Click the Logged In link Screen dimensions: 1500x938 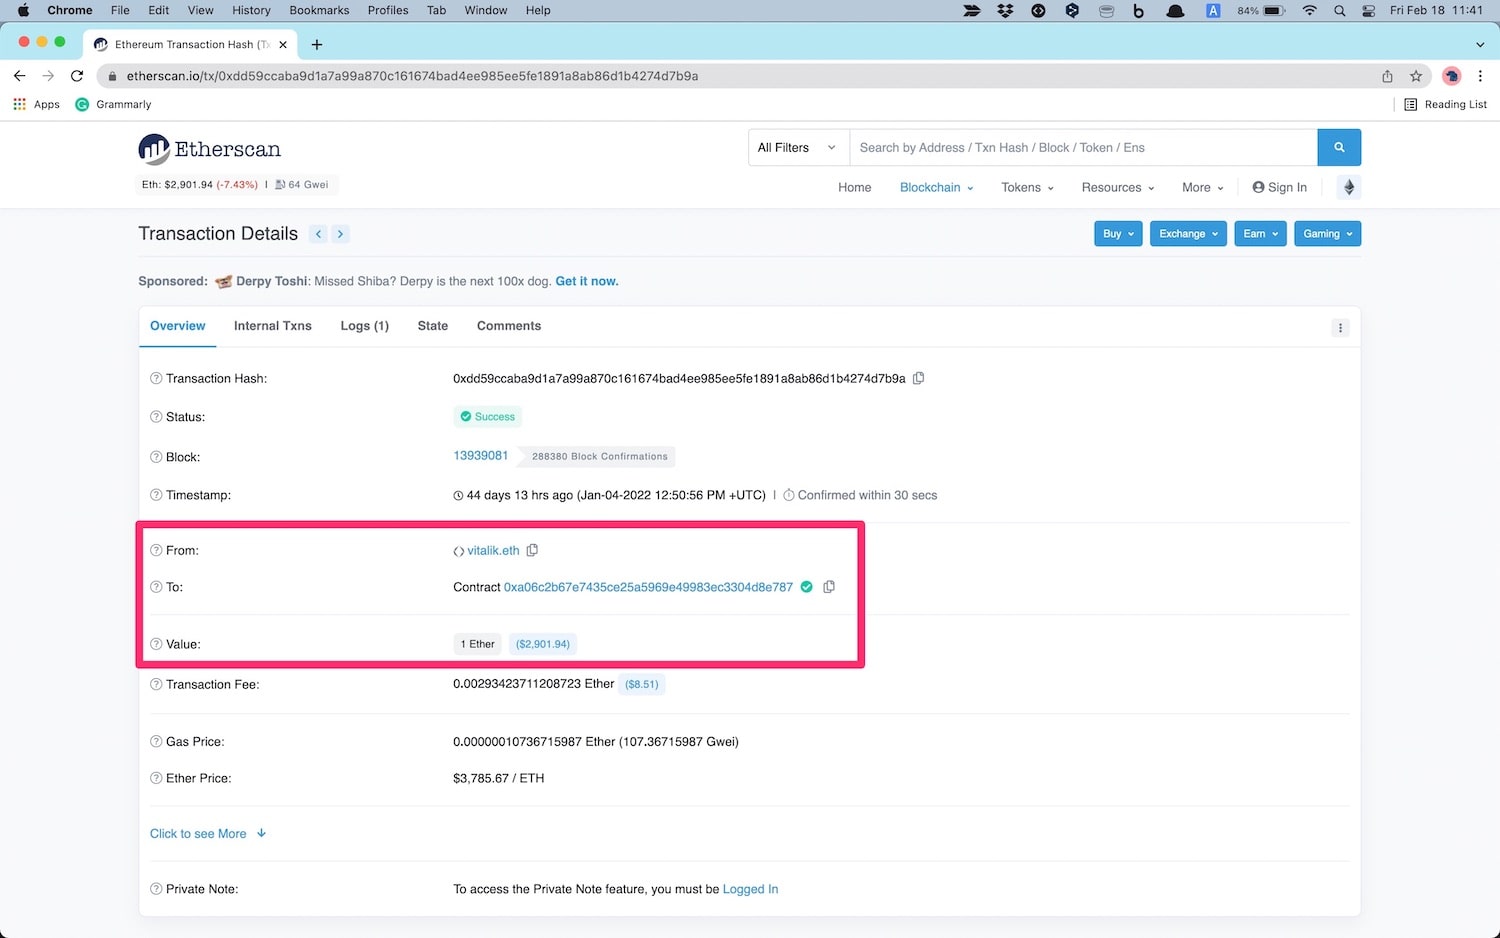750,889
